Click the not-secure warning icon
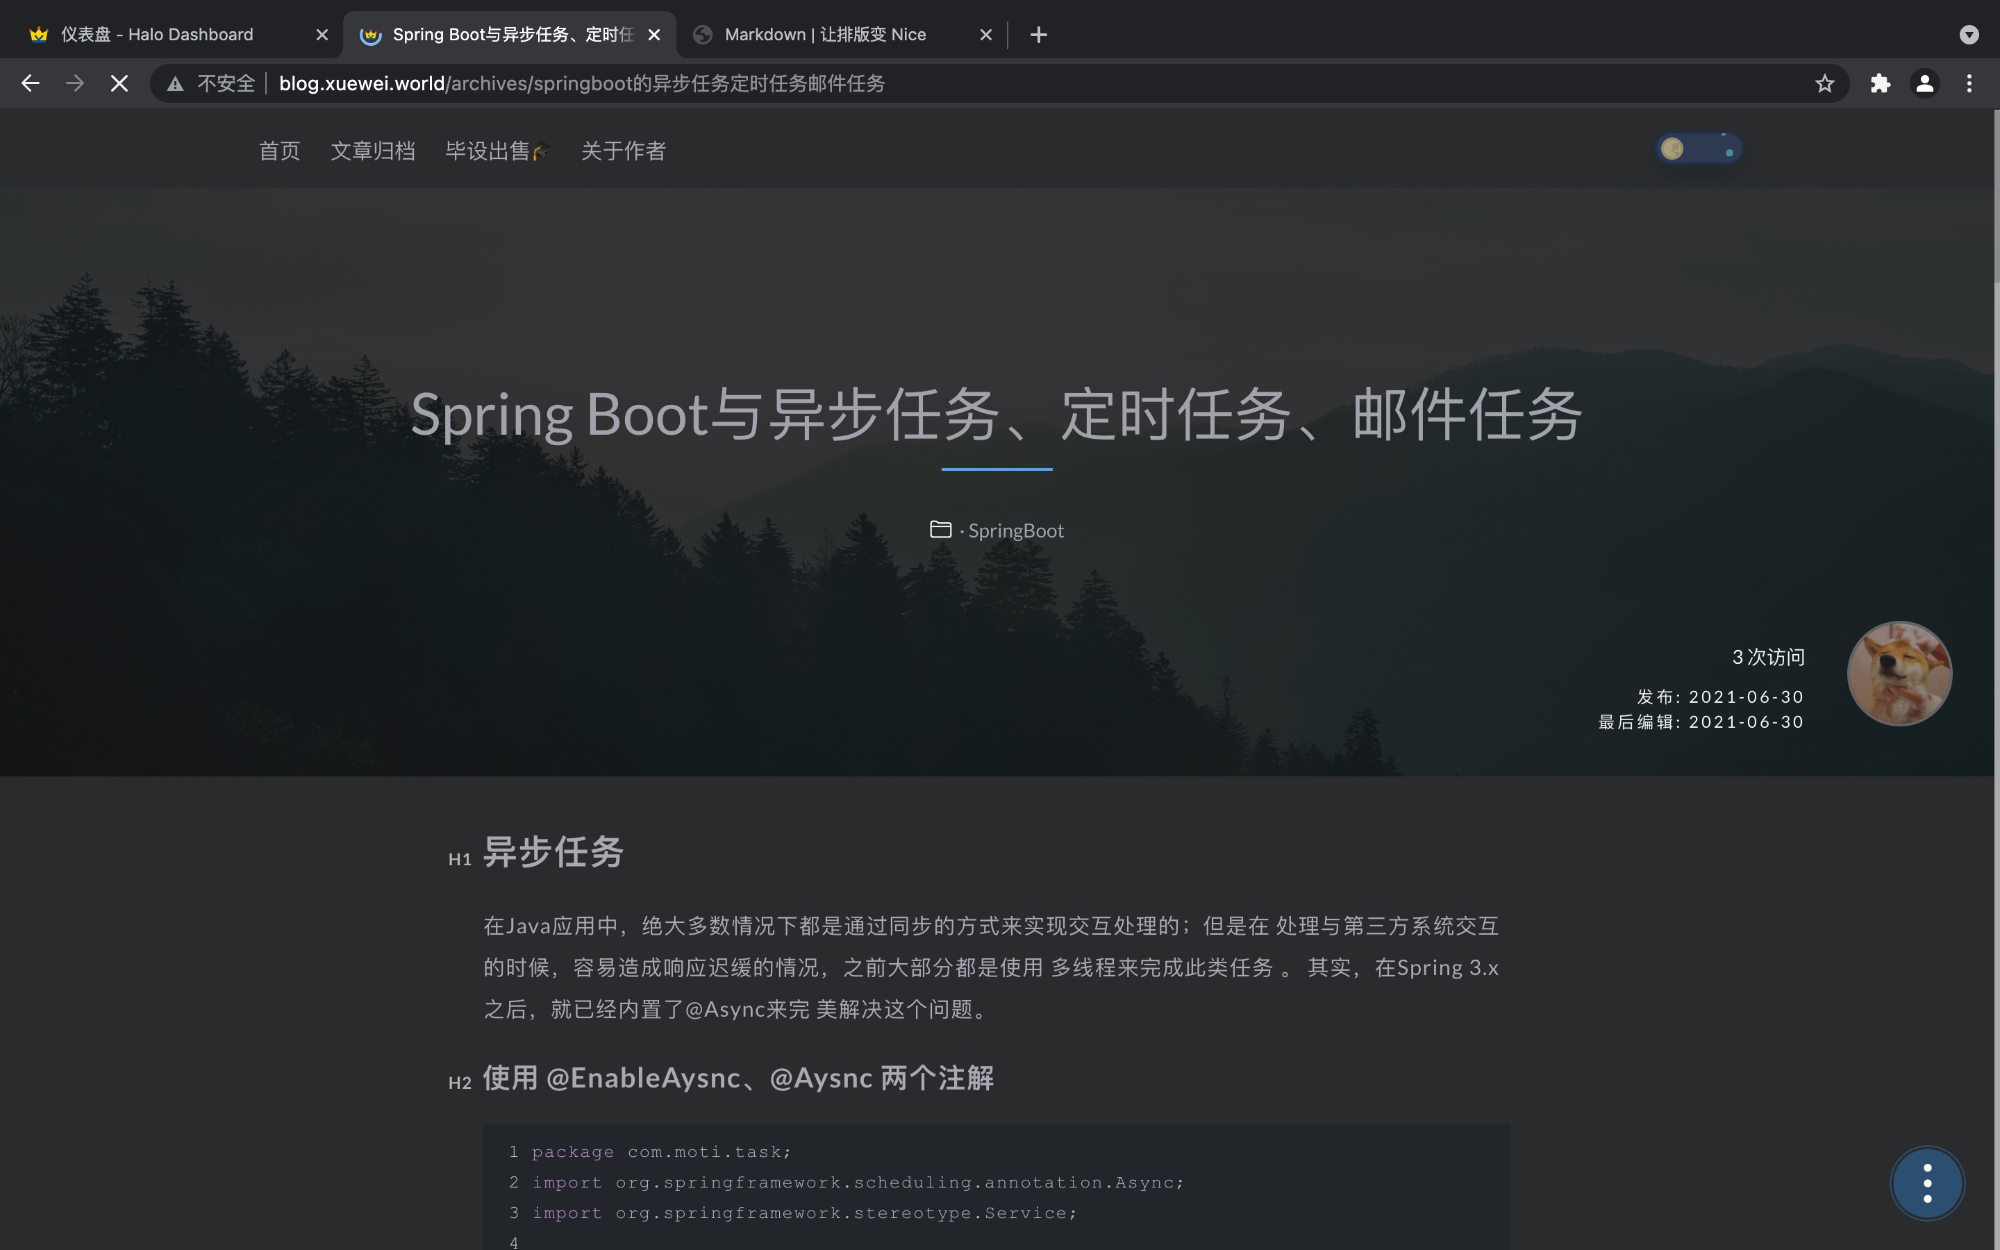Image resolution: width=2000 pixels, height=1250 pixels. 175,84
